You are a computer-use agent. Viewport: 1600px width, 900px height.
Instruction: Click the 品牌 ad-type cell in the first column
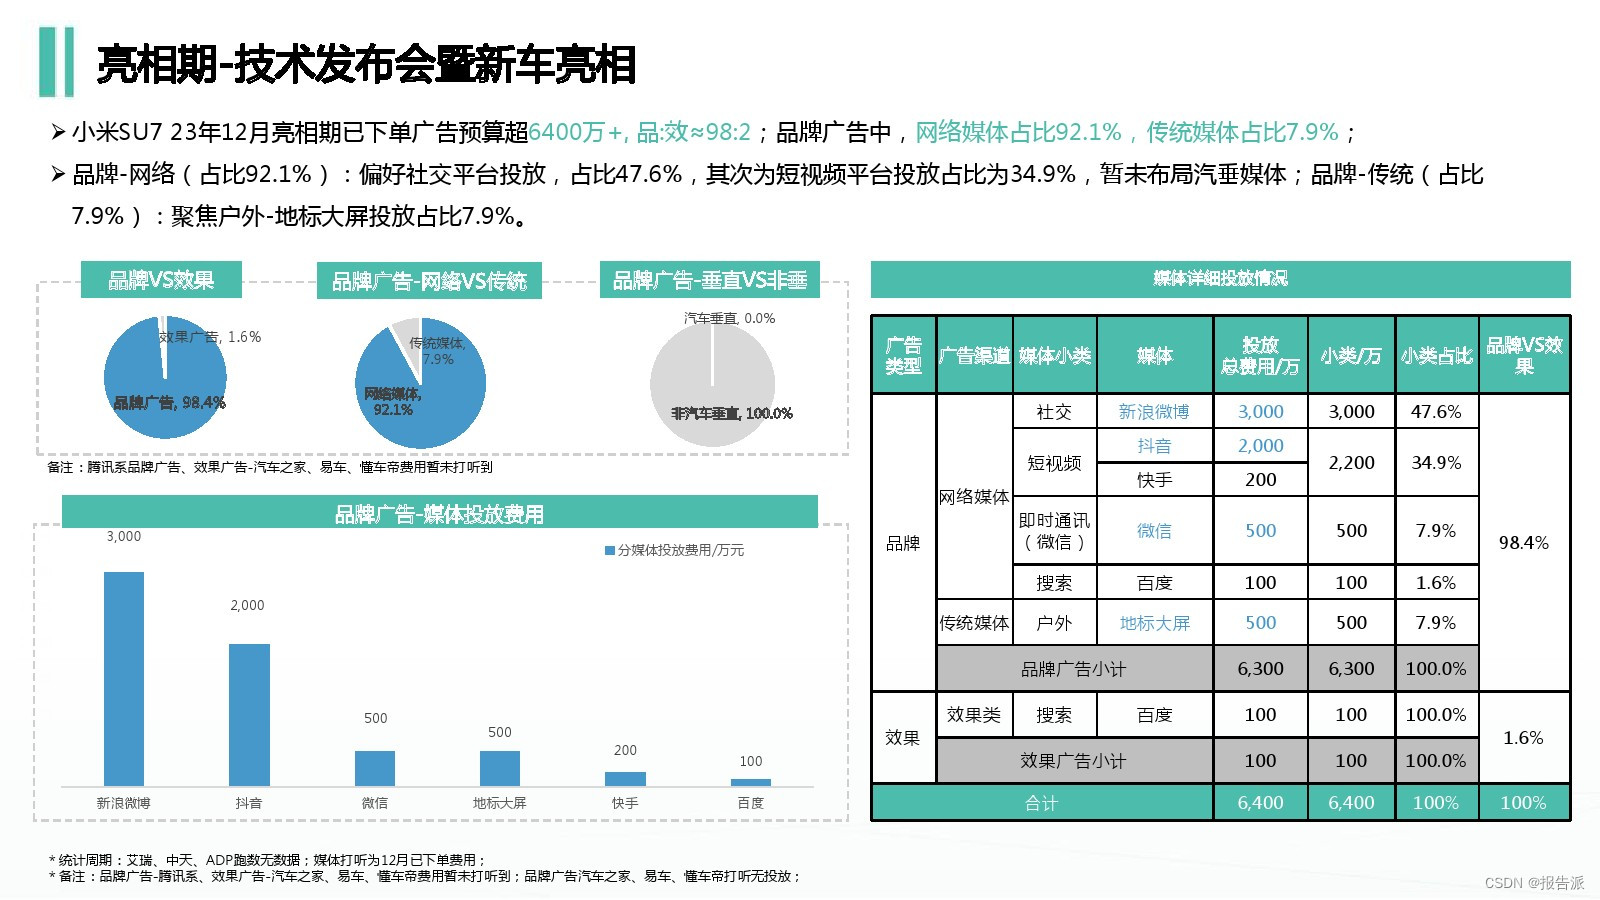tap(904, 543)
